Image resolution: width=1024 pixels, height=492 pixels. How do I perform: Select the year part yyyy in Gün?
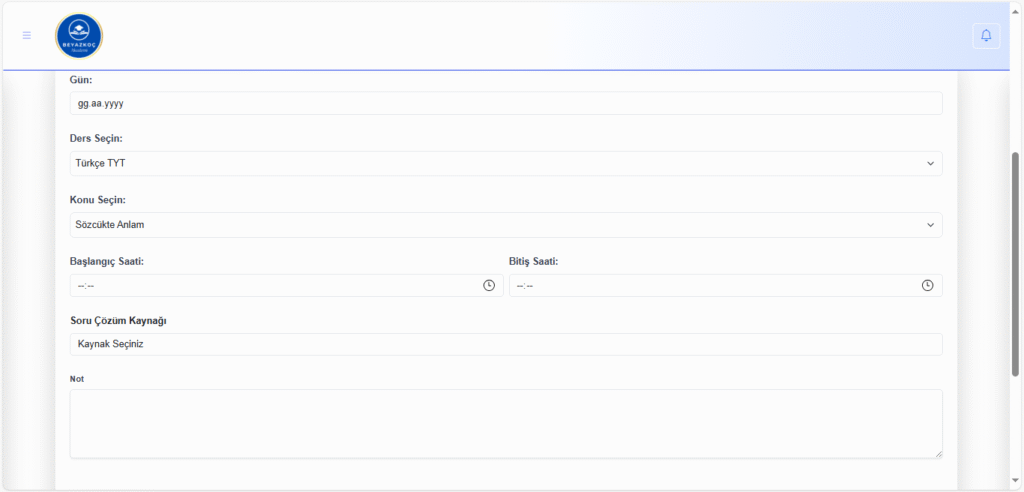112,103
